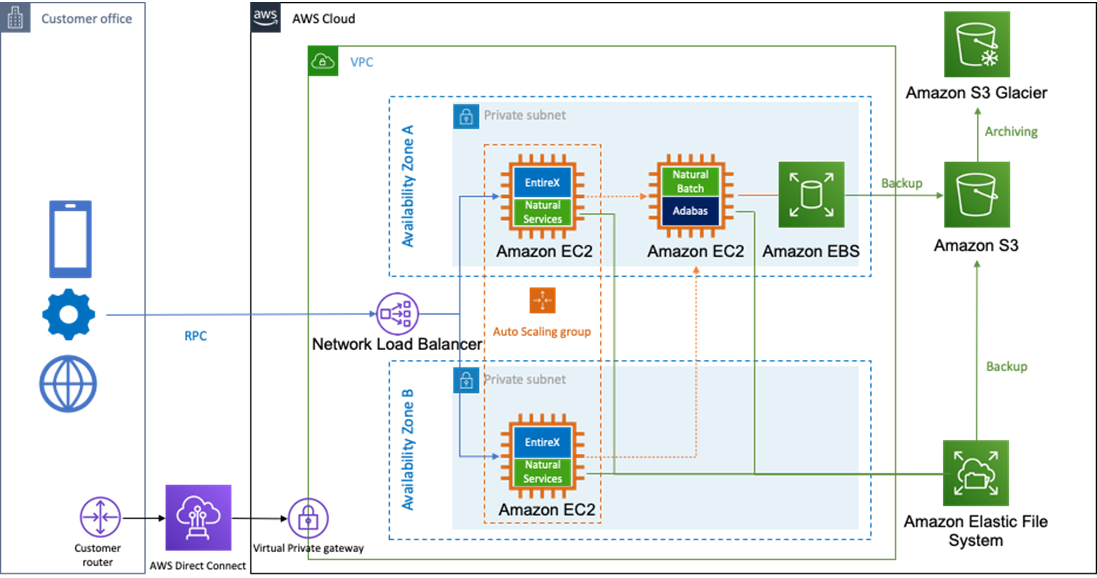
Task: Click the Amazon S3 Glacier bucket icon
Action: coord(977,44)
